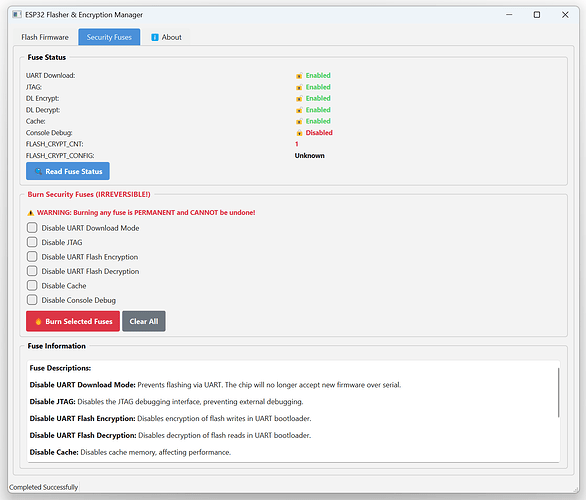Select the Disable Cache checkbox

[32, 286]
